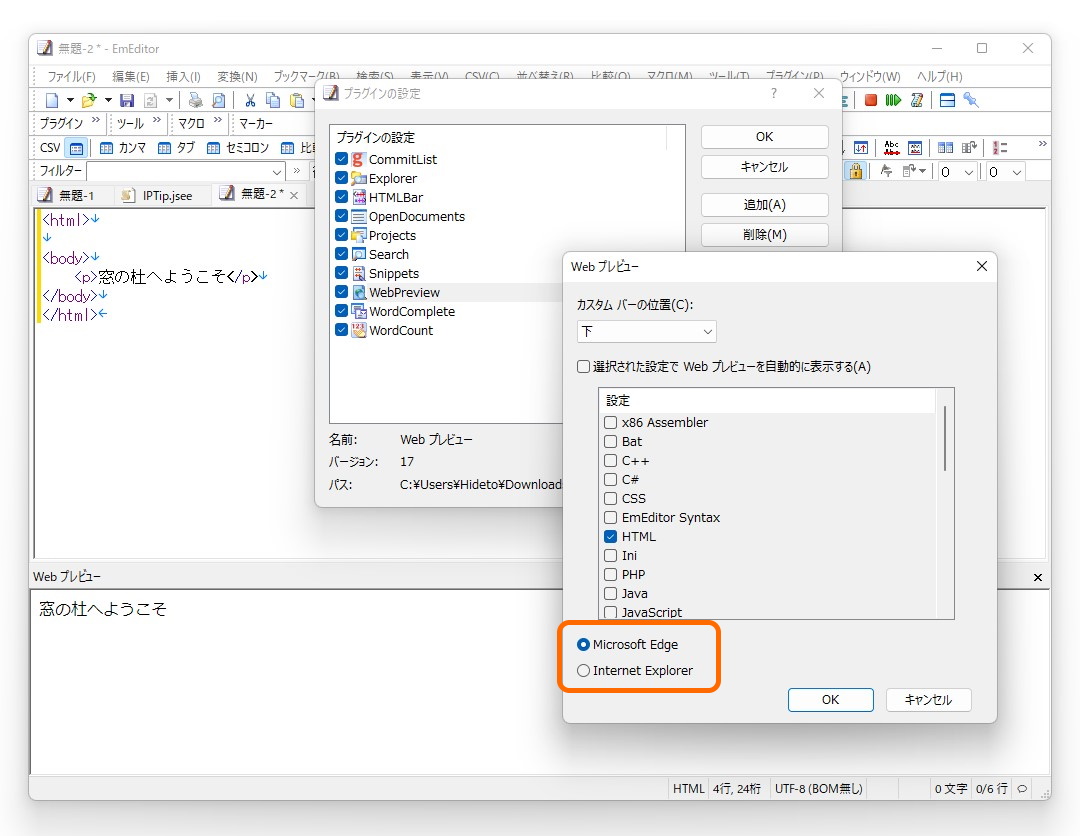Screen dimensions: 1080x836
Task: Run the macro with the green play icon
Action: (x=892, y=100)
